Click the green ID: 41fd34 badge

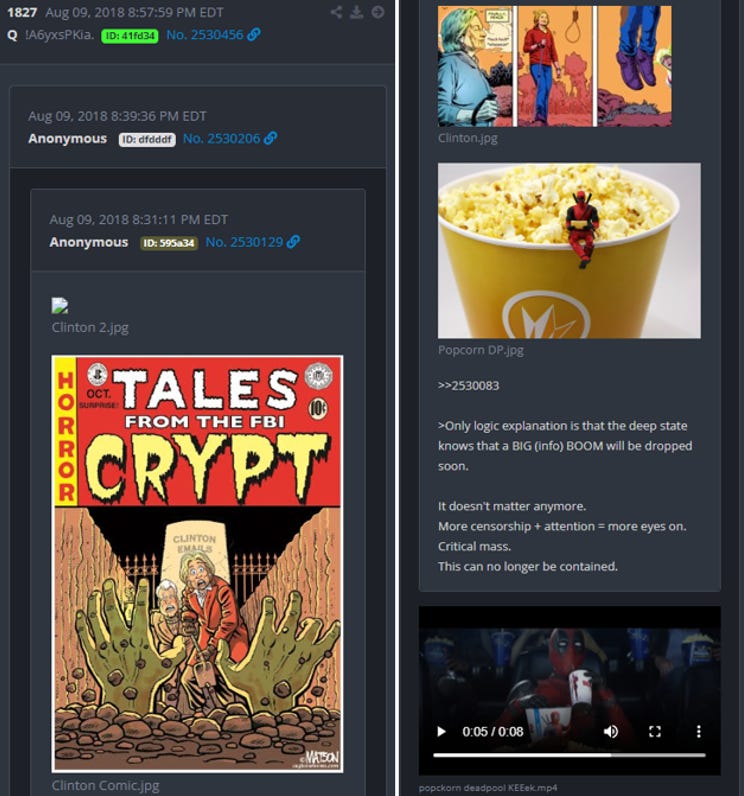coord(130,36)
